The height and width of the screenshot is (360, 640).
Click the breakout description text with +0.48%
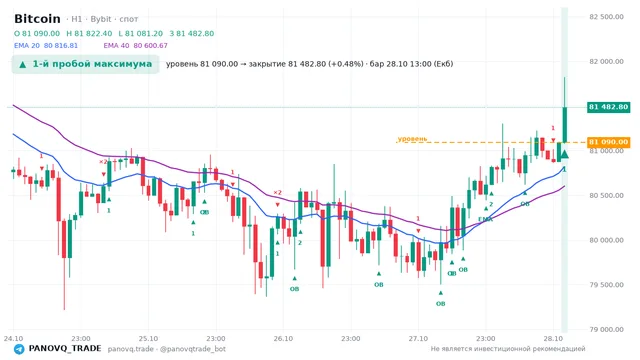click(309, 64)
